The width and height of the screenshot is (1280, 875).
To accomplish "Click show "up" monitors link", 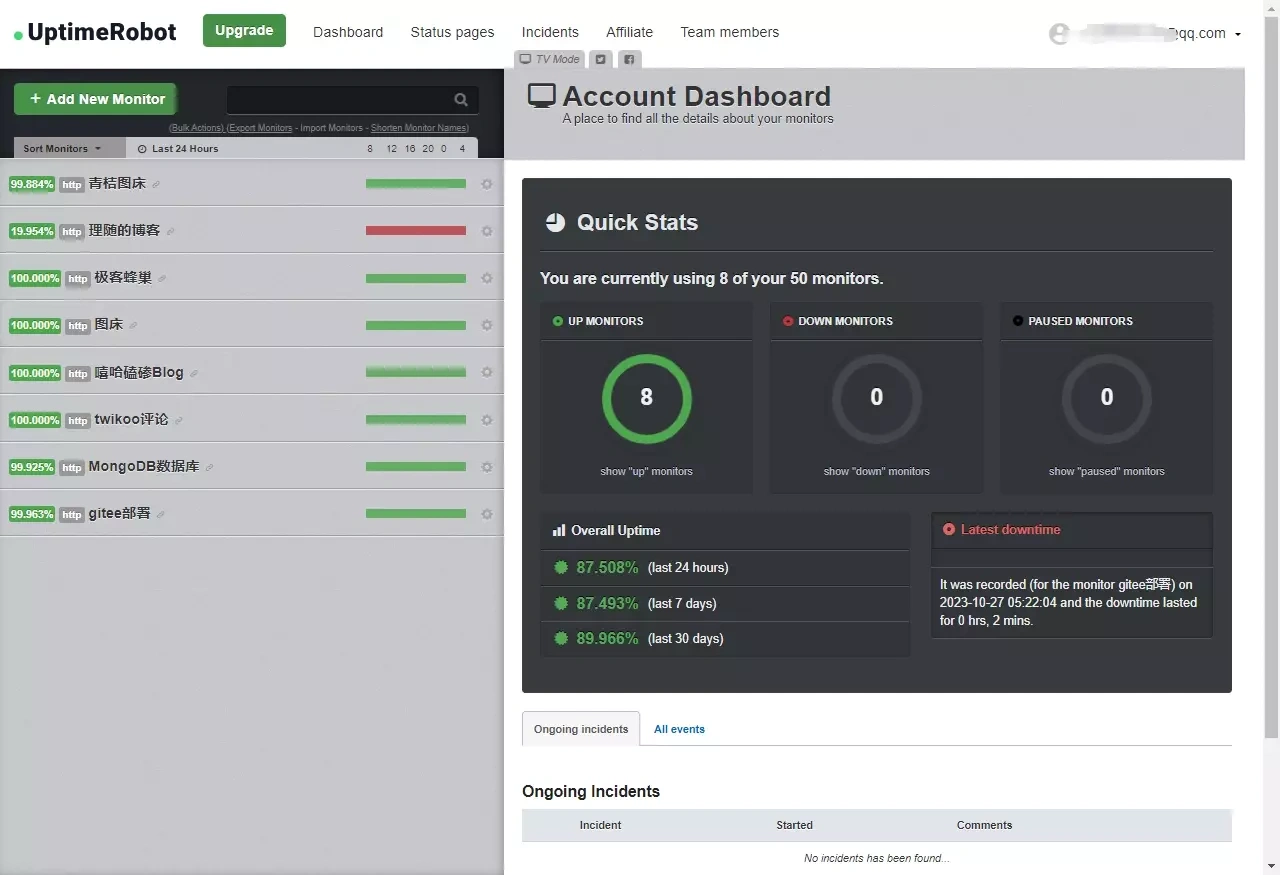I will [646, 471].
